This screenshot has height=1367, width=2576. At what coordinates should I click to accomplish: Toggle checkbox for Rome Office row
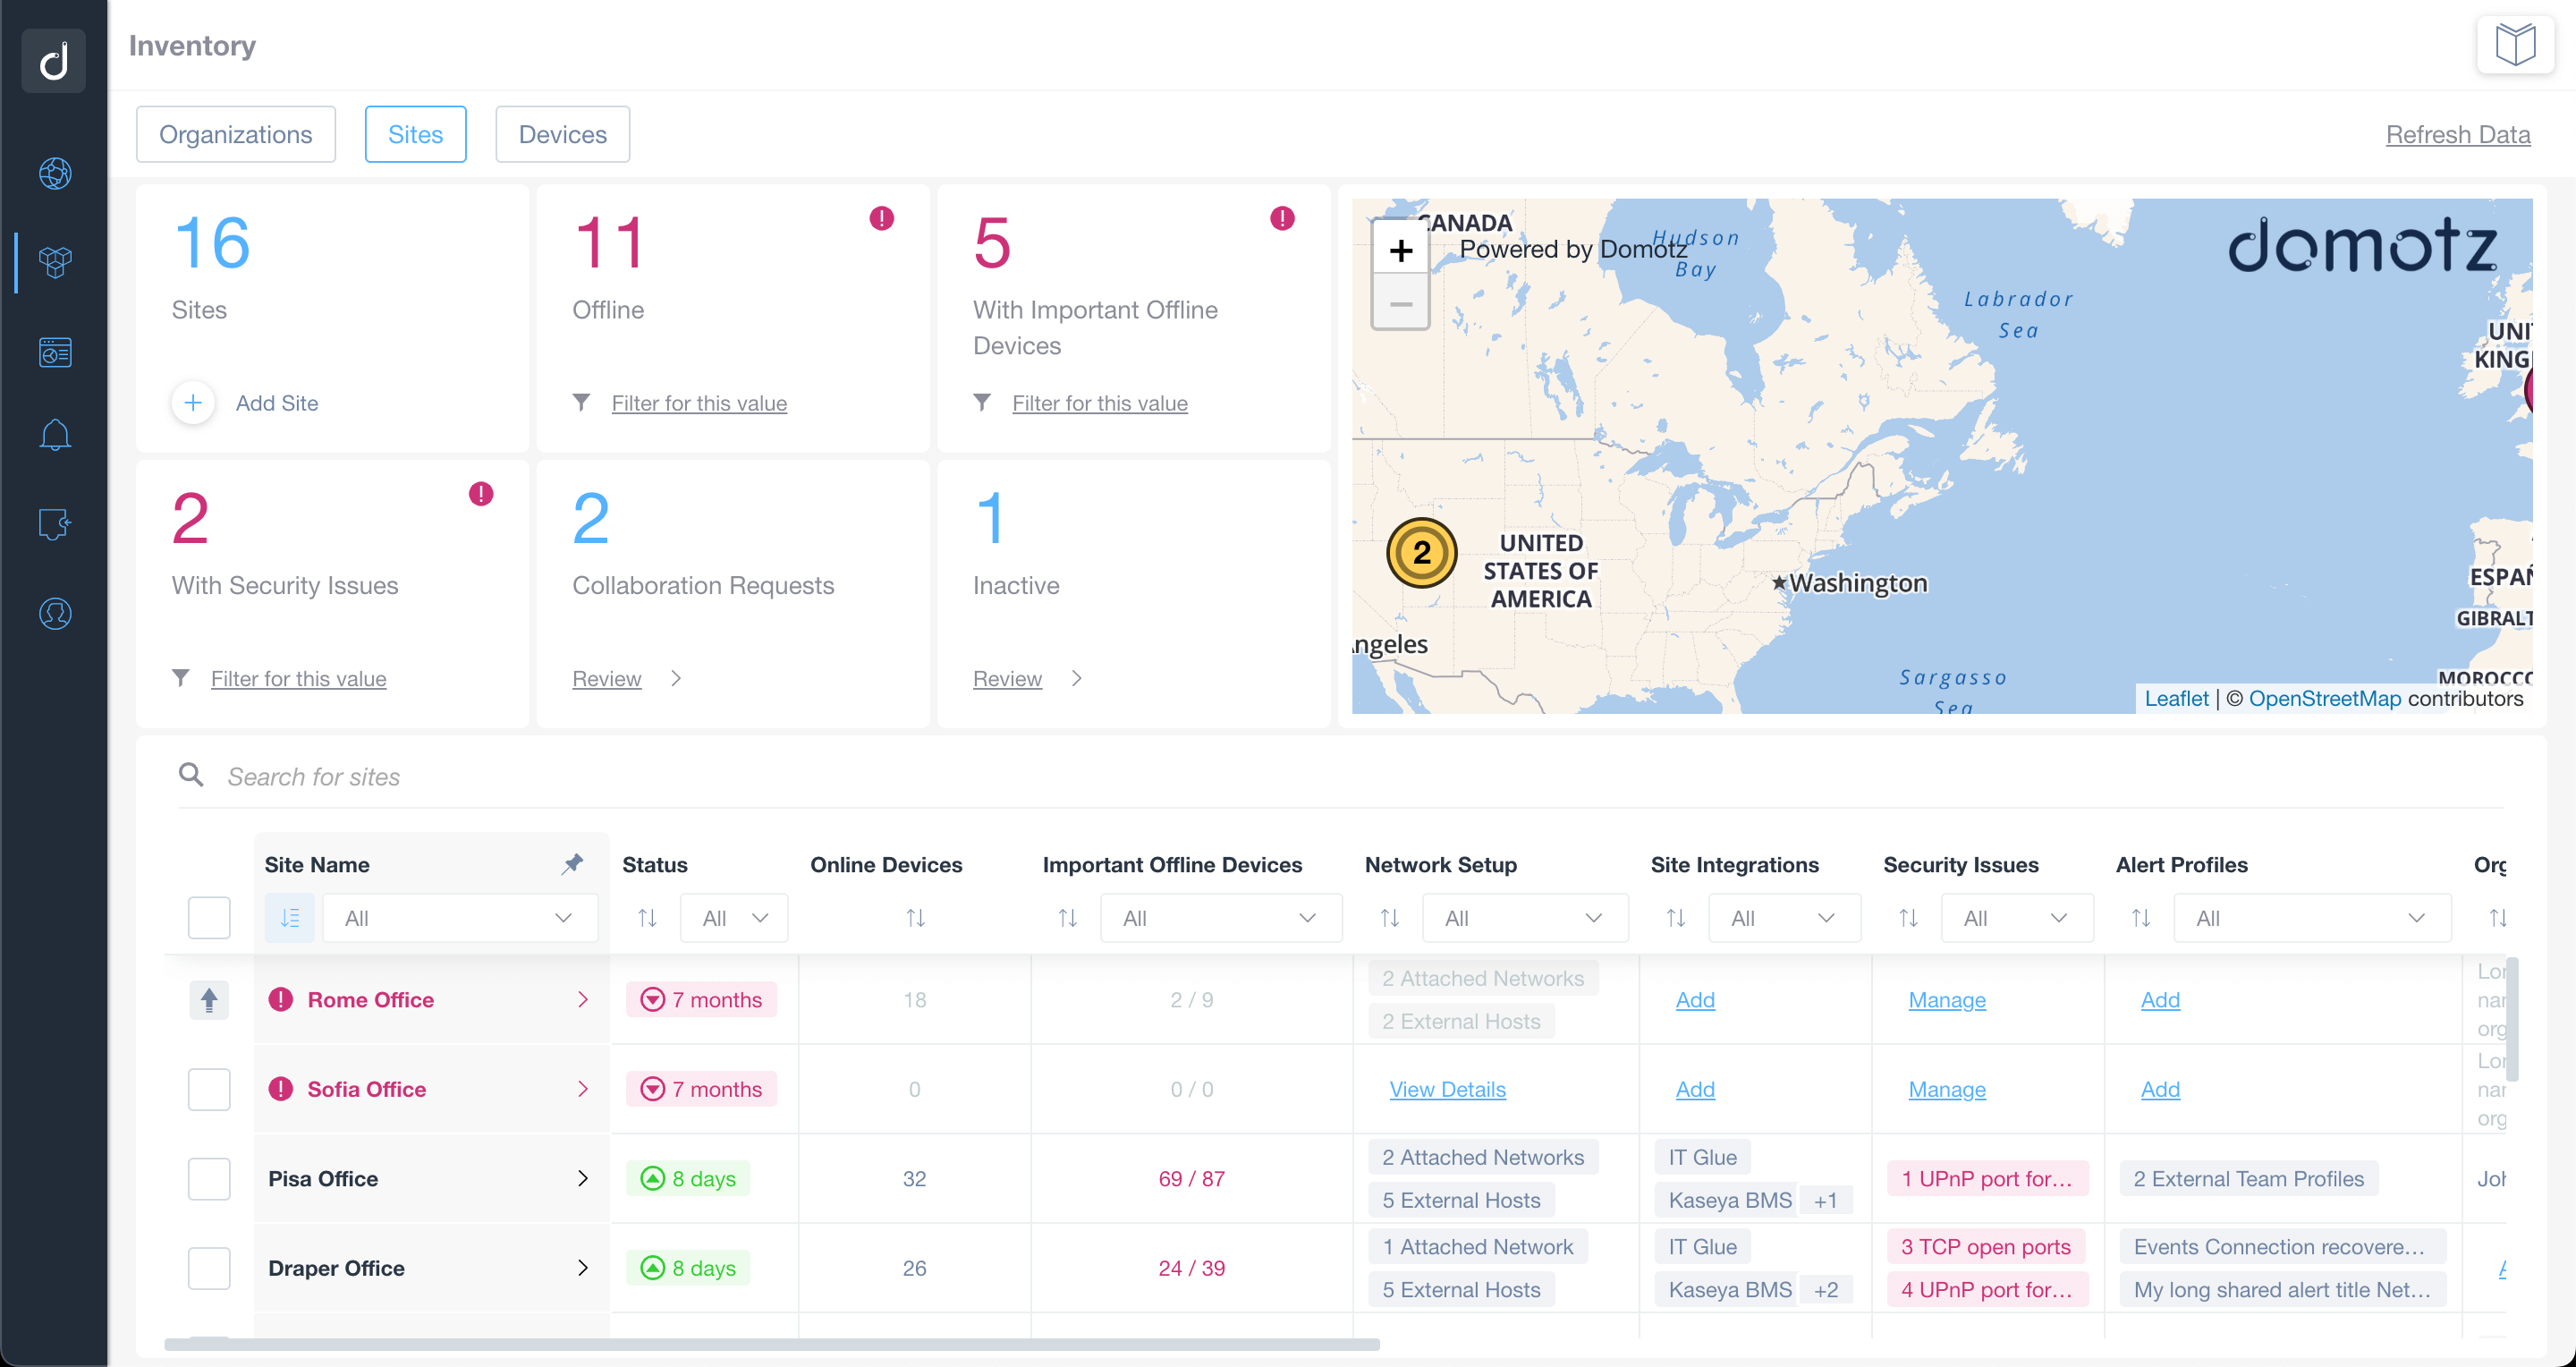pyautogui.click(x=208, y=1000)
